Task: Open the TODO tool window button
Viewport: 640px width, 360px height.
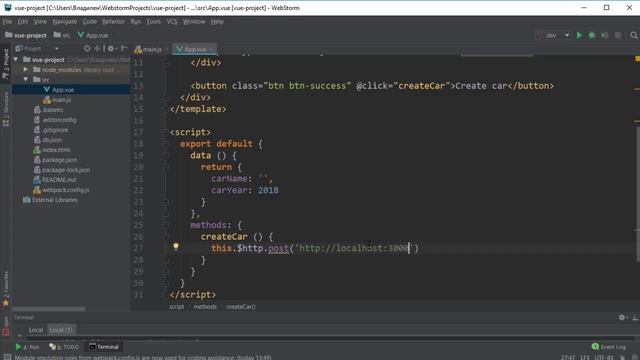Action: click(x=64, y=347)
